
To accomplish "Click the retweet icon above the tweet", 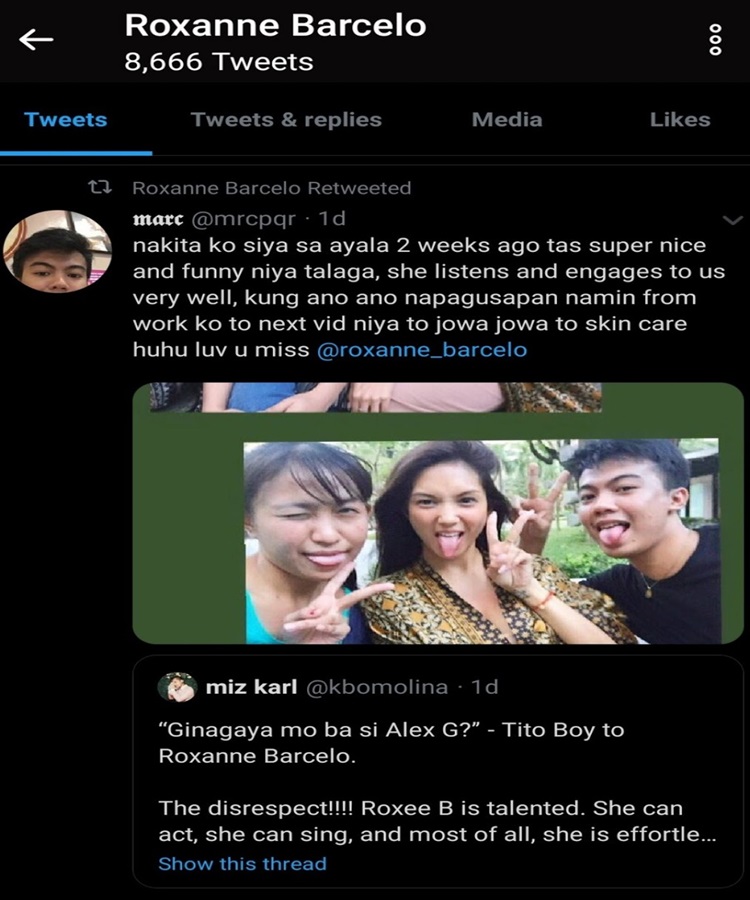I will (100, 188).
